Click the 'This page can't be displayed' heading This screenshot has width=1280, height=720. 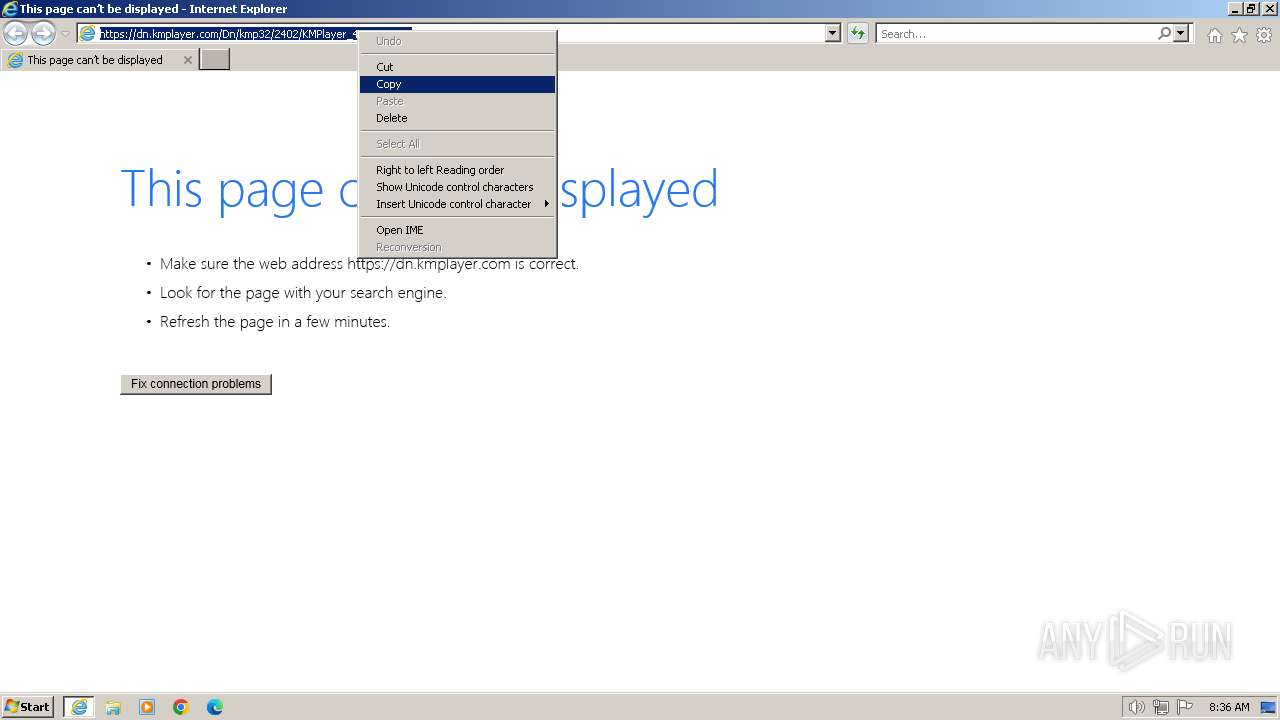click(419, 189)
